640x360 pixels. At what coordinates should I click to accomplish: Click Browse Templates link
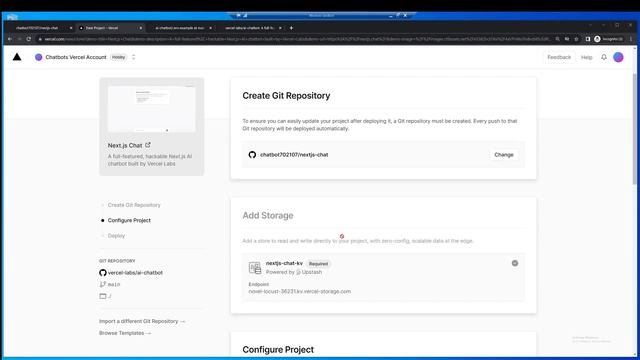point(125,333)
